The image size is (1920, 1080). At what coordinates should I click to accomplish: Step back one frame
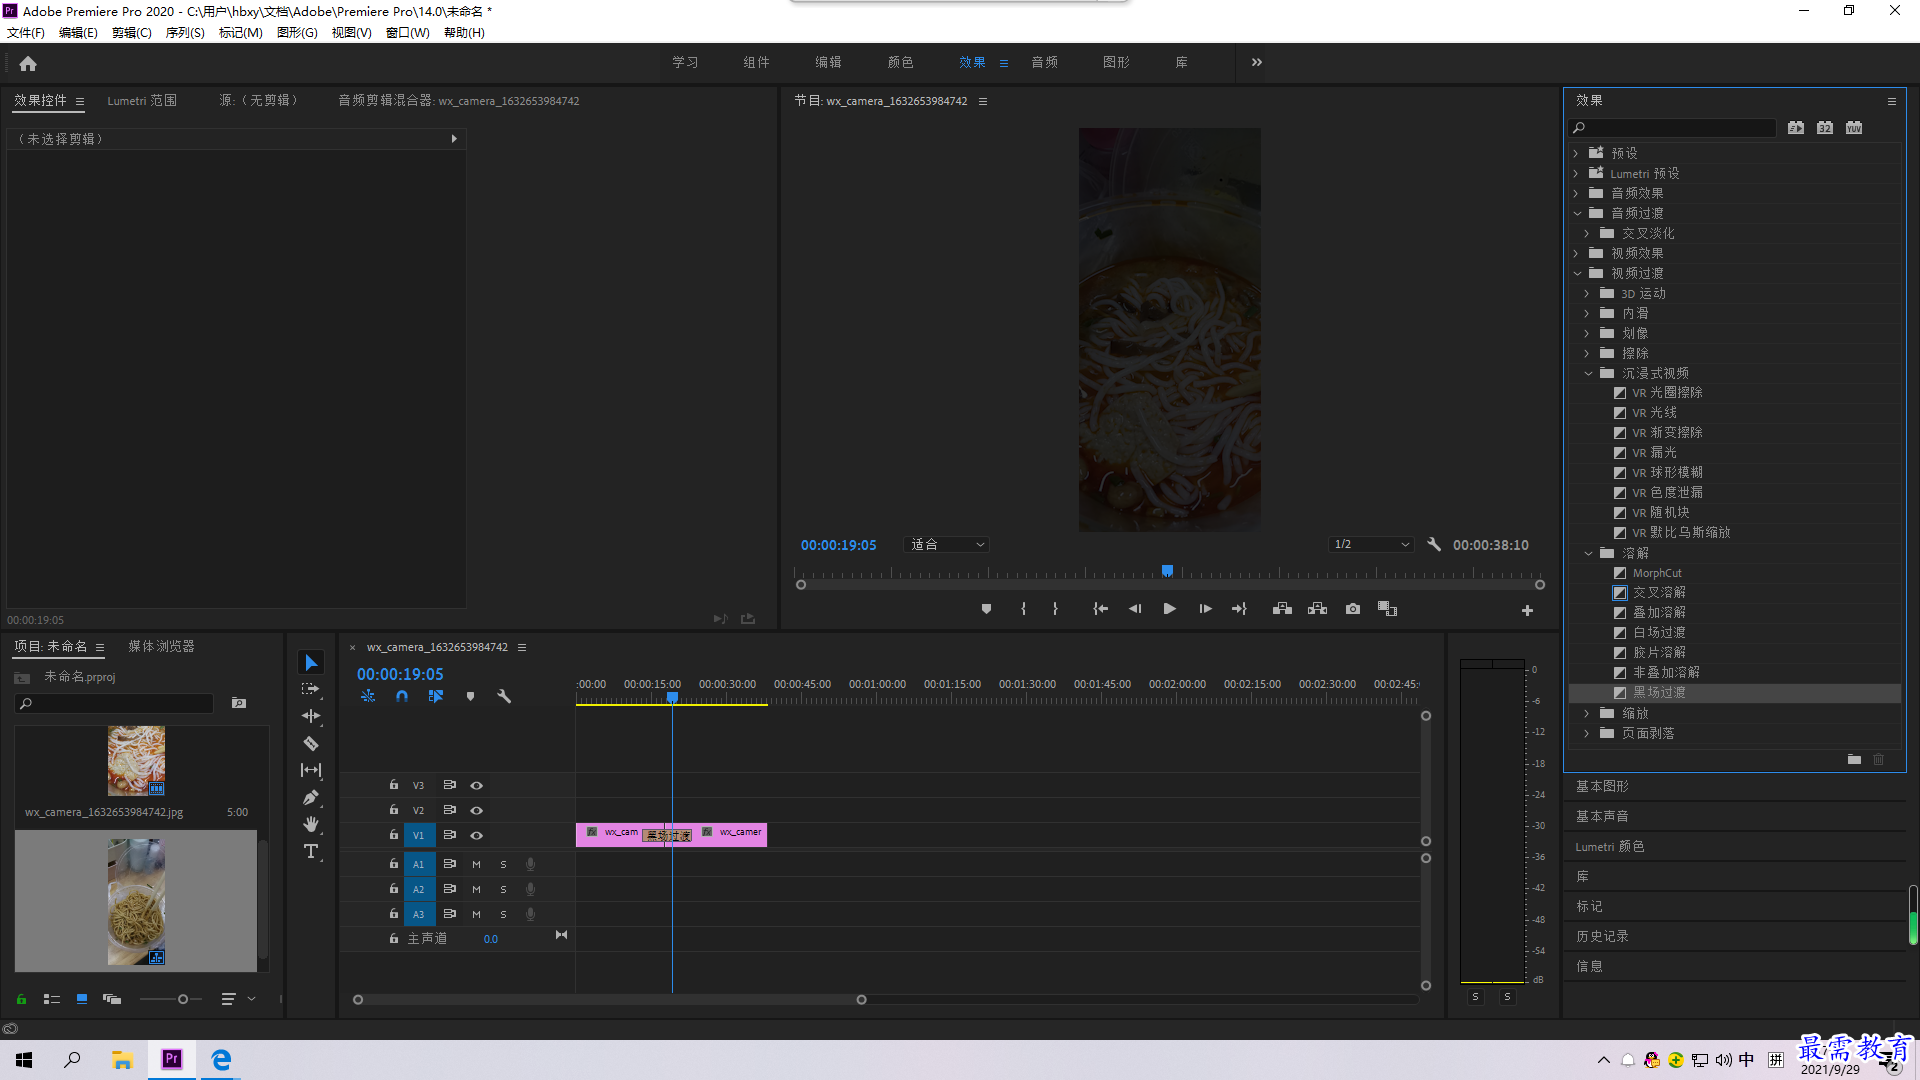(1135, 609)
